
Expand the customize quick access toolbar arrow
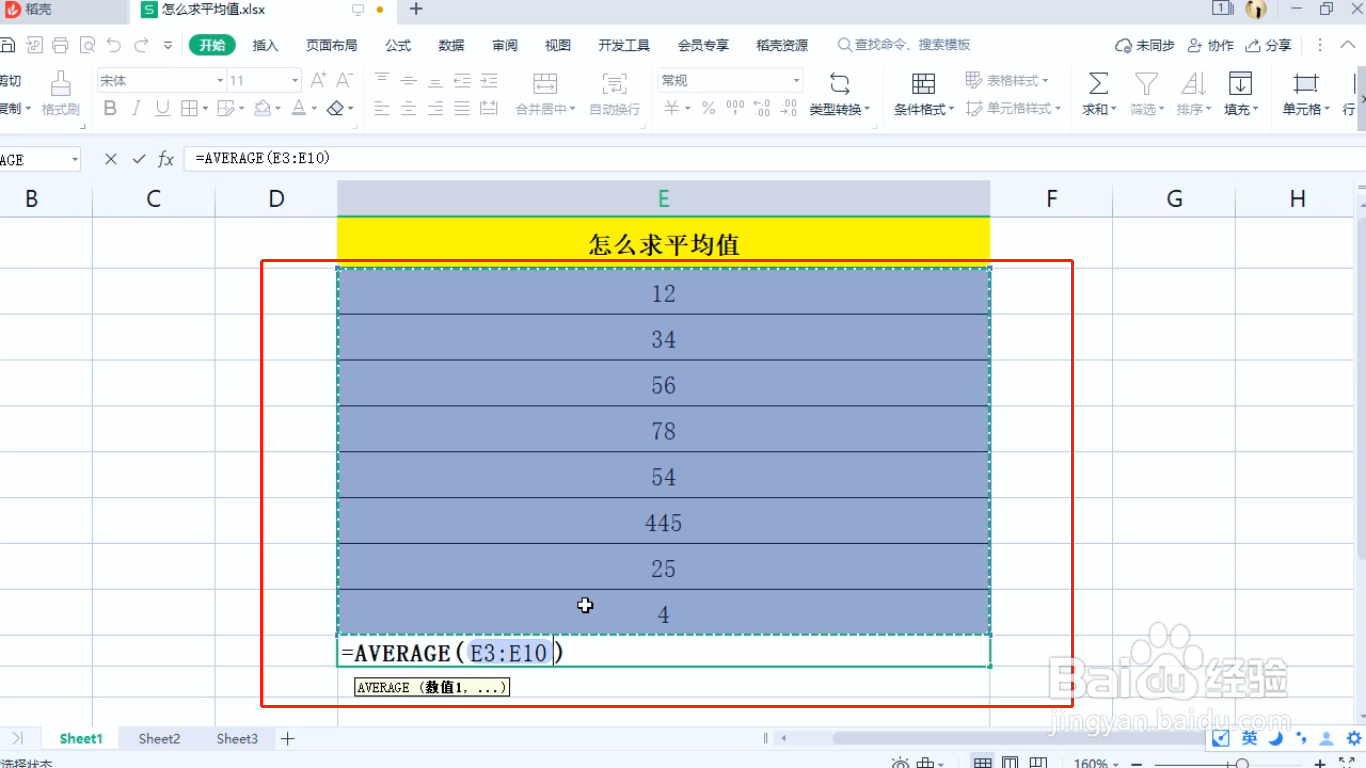(x=167, y=45)
